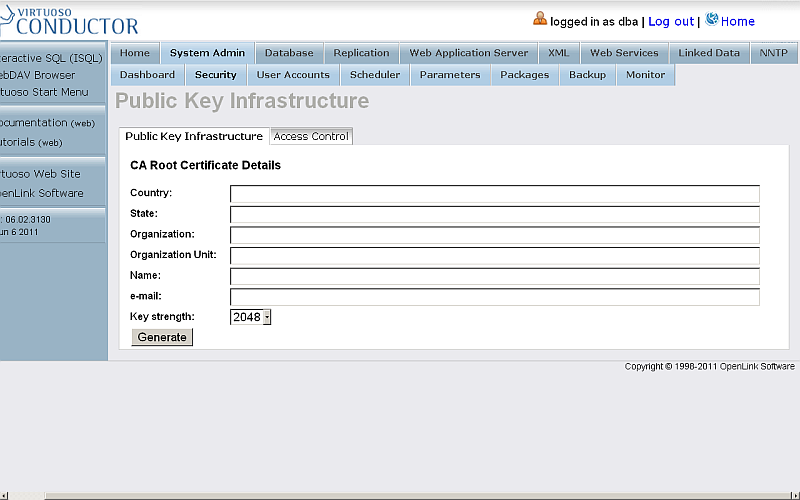This screenshot has height=500, width=800.
Task: Open the Virtuoso Web Site link
Action: [x=40, y=174]
